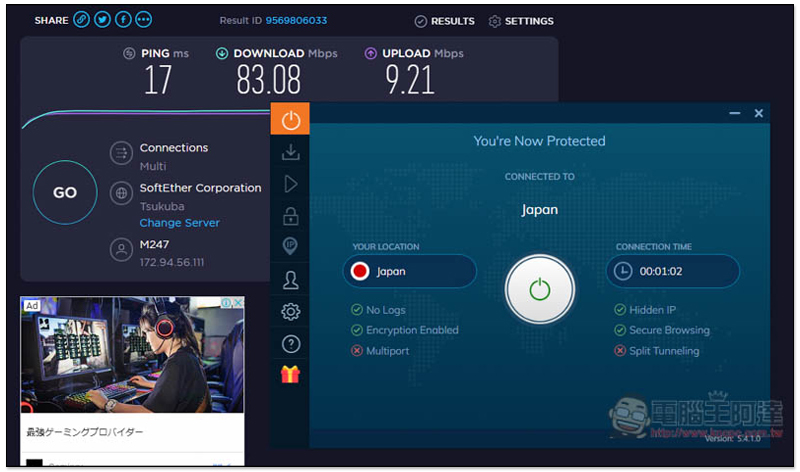Click the orange power icon in VPN sidebar
800x472 pixels.
point(290,119)
